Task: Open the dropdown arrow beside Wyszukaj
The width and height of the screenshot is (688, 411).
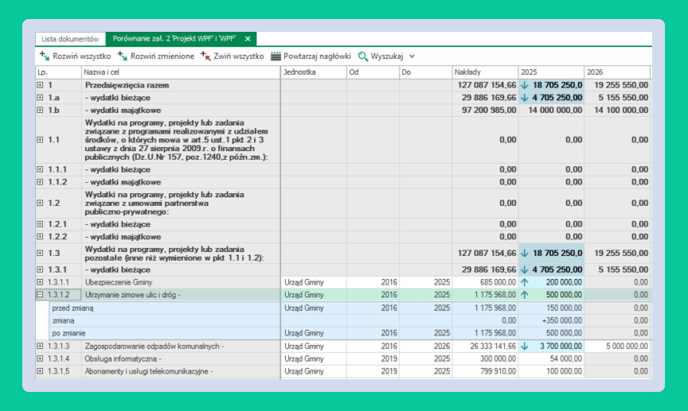Action: point(412,56)
